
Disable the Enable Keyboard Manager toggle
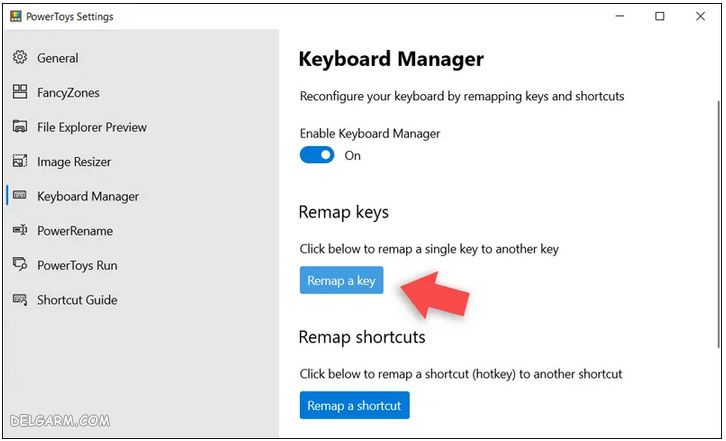[x=317, y=156]
